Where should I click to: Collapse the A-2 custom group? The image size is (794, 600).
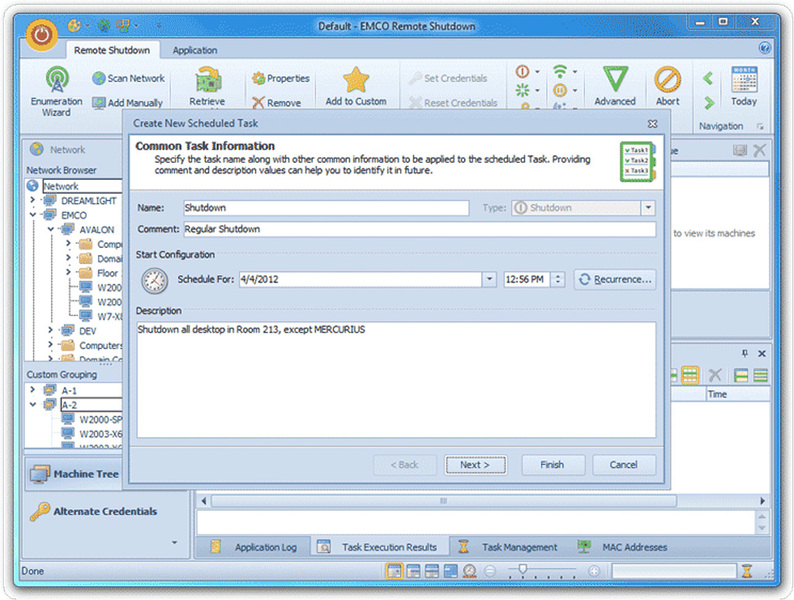pos(33,405)
